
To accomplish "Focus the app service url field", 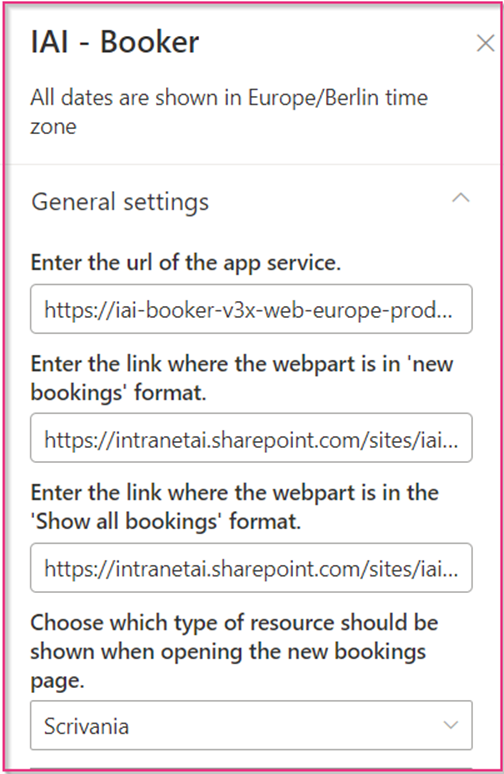I will click(x=251, y=309).
